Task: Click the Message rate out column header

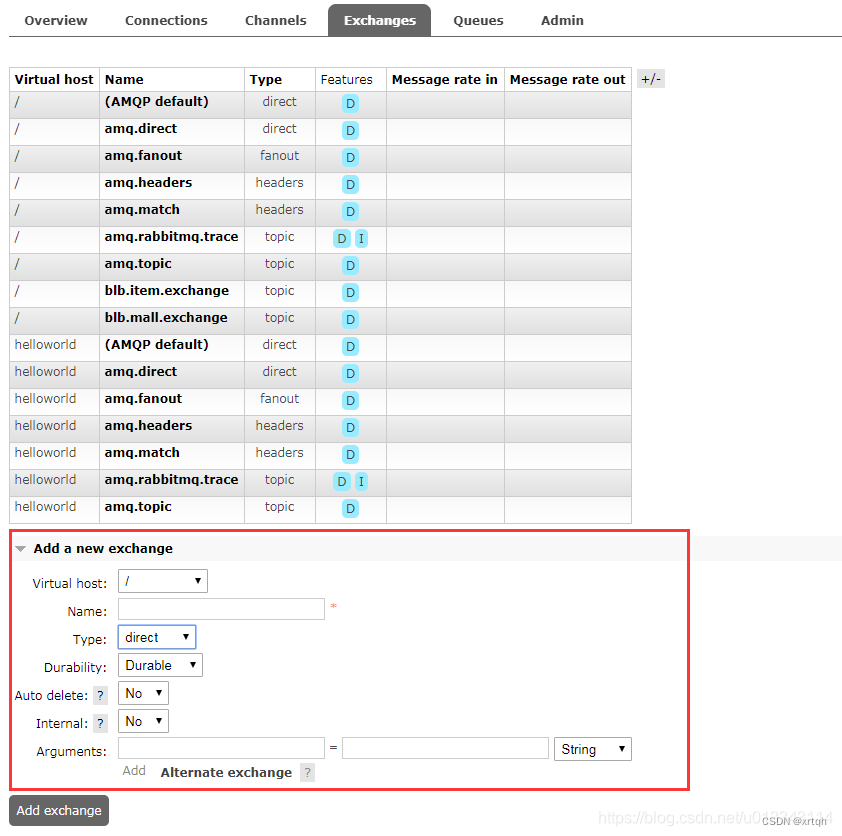Action: (x=568, y=79)
